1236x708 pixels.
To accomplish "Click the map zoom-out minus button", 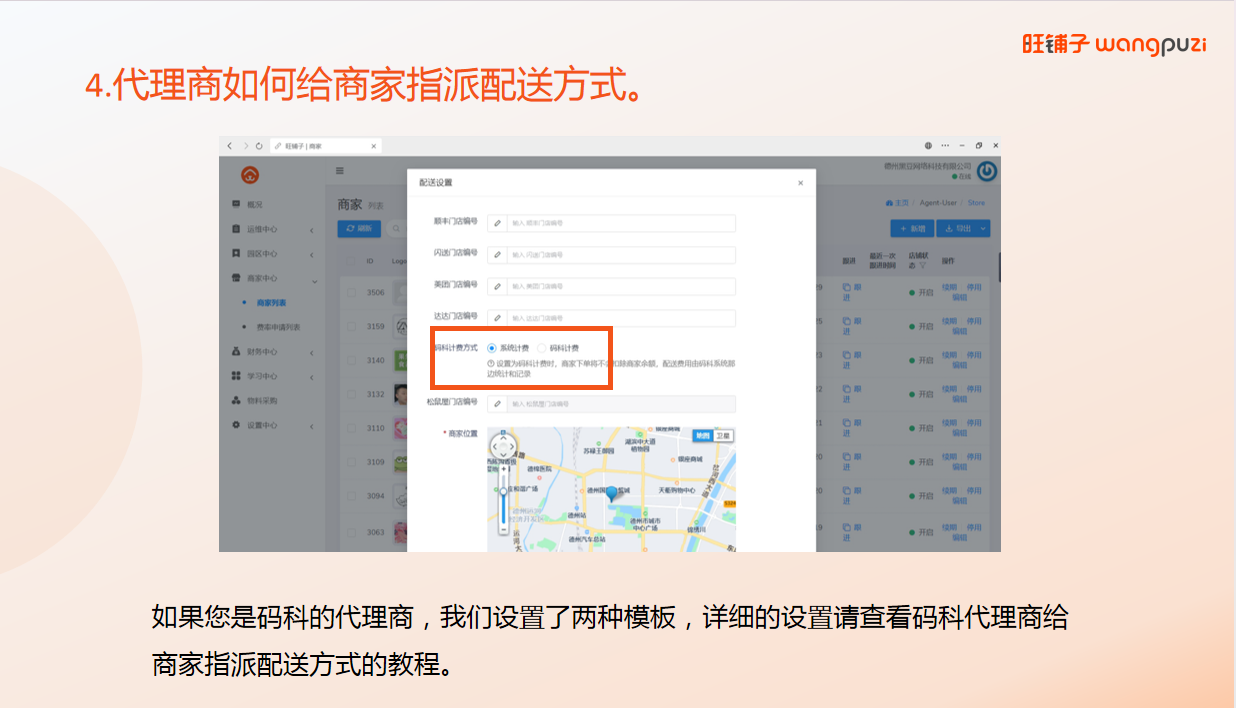I will point(503,531).
